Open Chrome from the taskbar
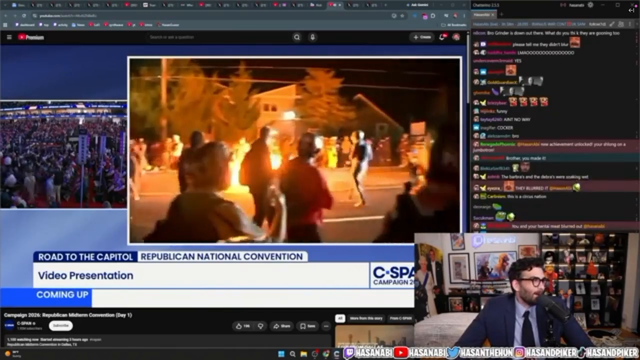640x360 pixels. tap(326, 354)
